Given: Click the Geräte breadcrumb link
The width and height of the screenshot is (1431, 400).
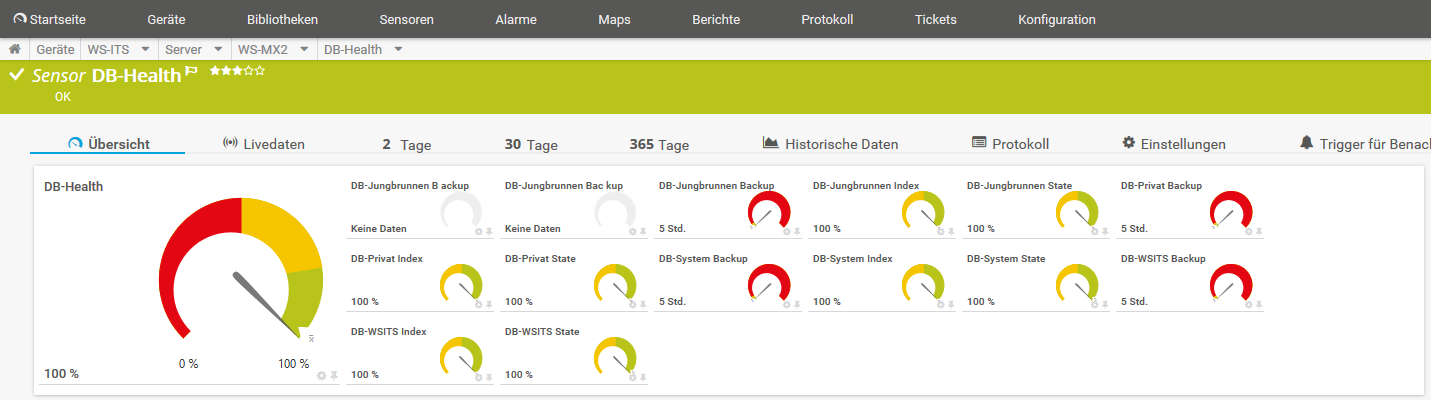Looking at the screenshot, I should pos(55,49).
